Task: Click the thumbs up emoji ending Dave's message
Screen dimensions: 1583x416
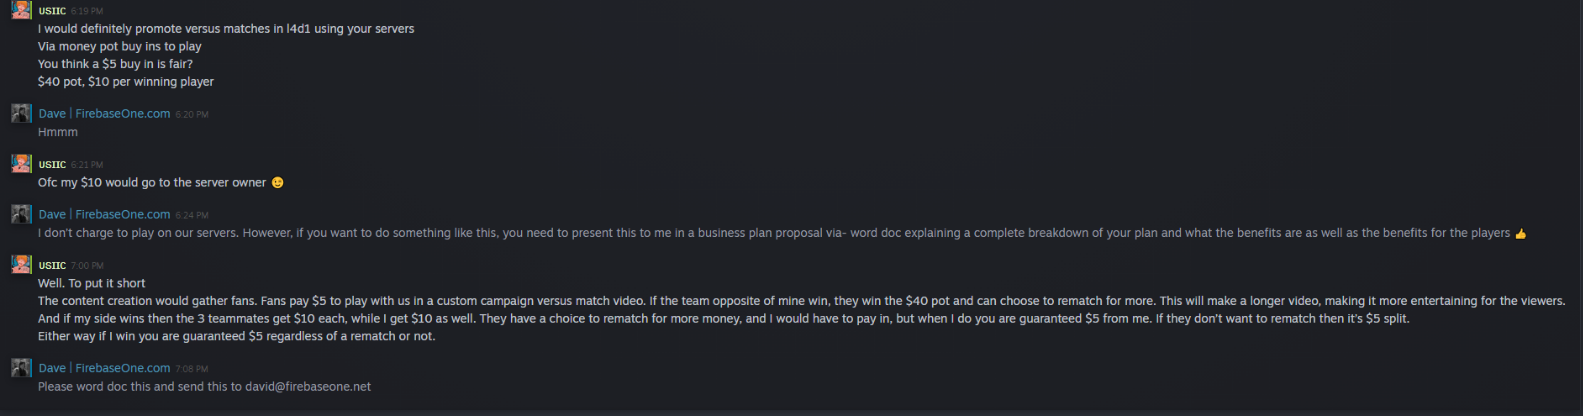Action: [1521, 234]
